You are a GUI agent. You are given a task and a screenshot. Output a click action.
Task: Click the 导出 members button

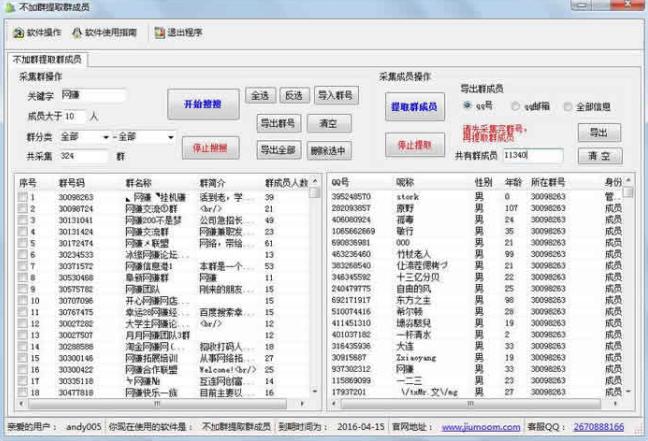599,133
